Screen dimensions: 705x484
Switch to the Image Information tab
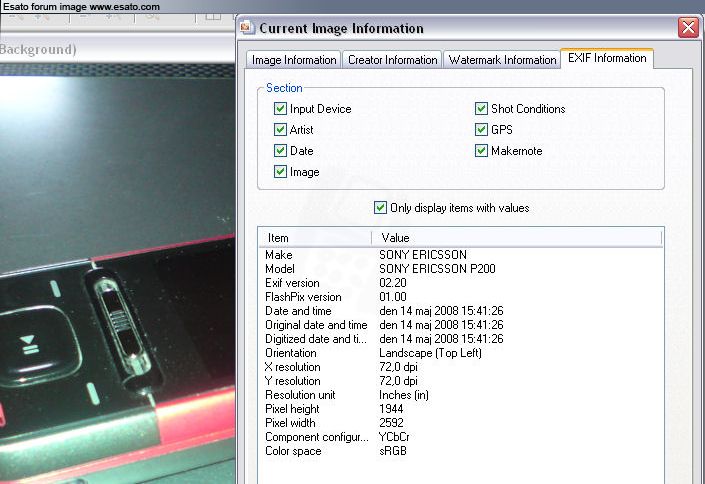point(294,60)
